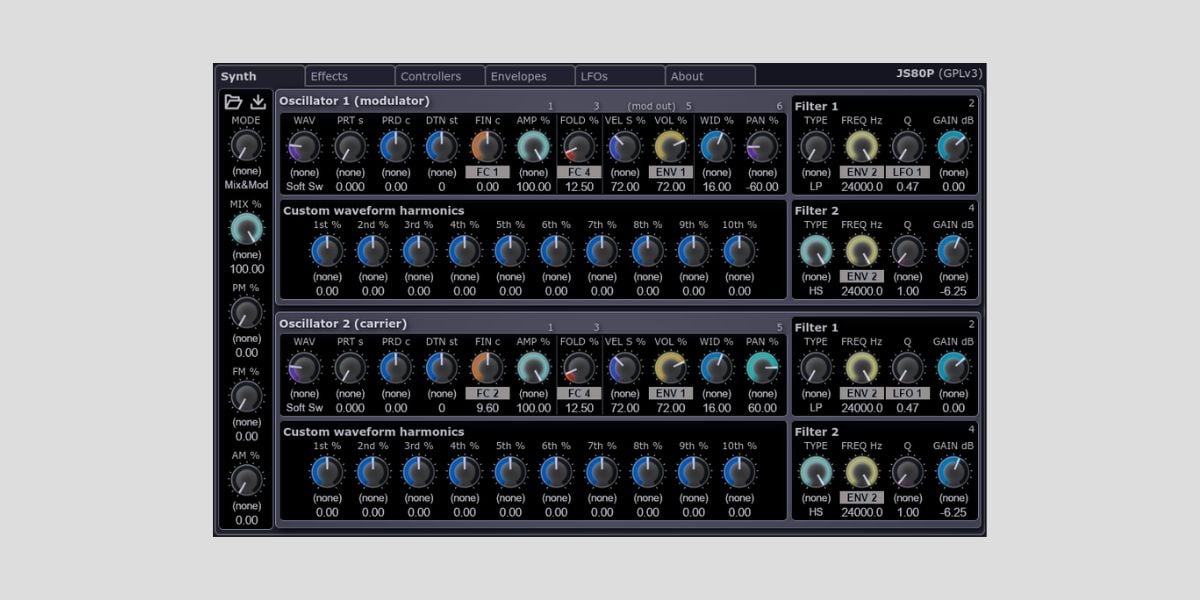
Task: Click Oscillator 1 FOLD % knob
Action: click(579, 147)
